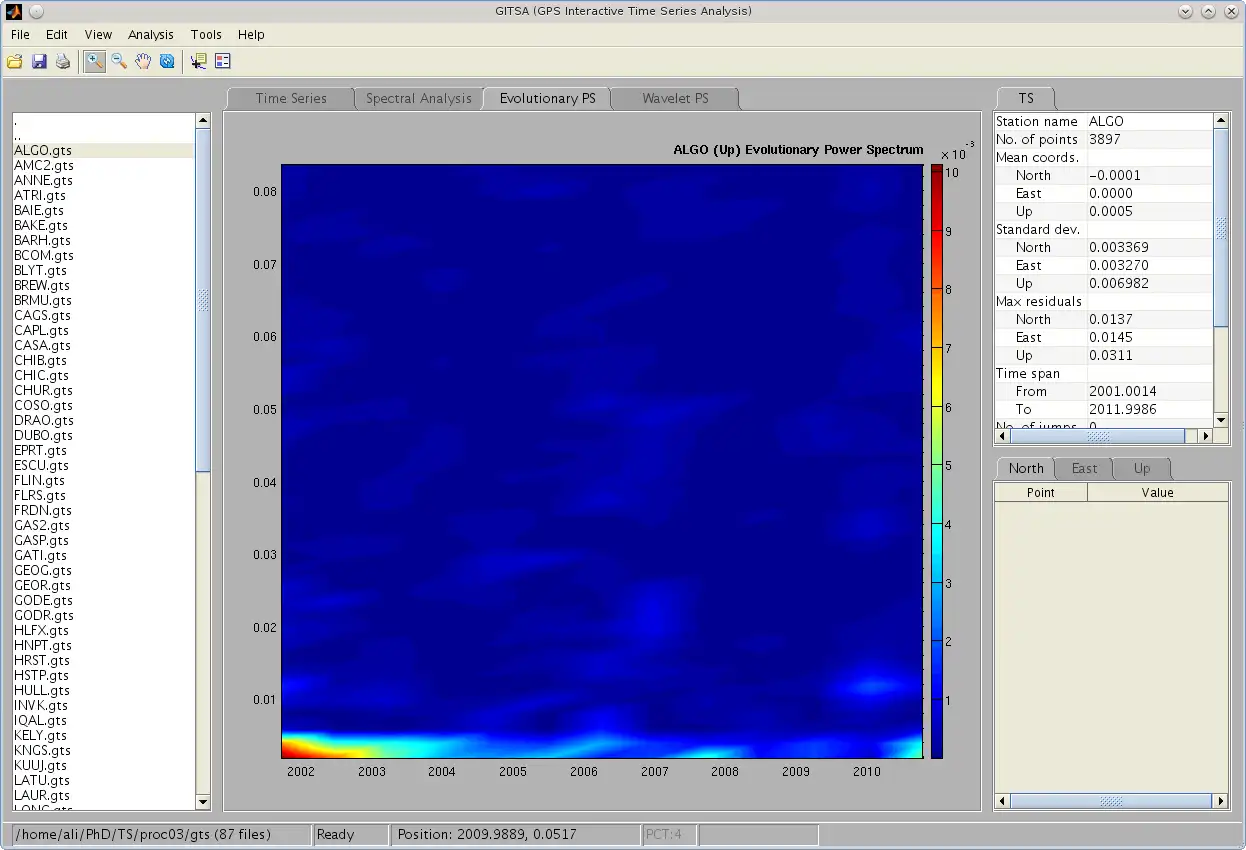Click the Open file folder icon
Screen dimensions: 1246x850
click(x=15, y=62)
